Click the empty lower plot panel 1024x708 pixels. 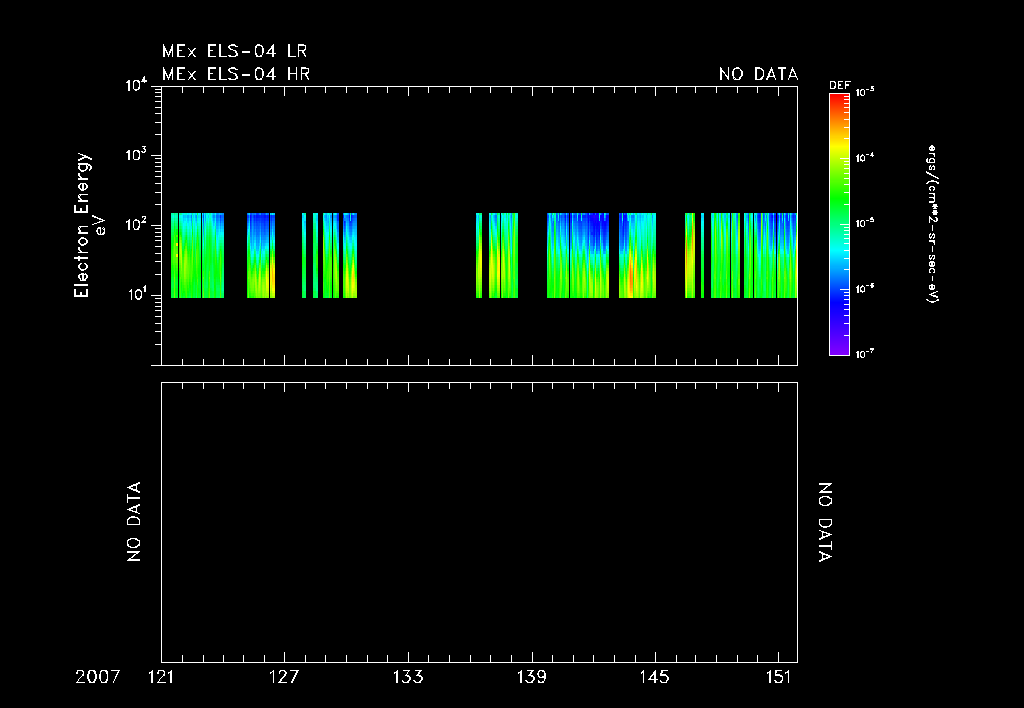(x=479, y=522)
